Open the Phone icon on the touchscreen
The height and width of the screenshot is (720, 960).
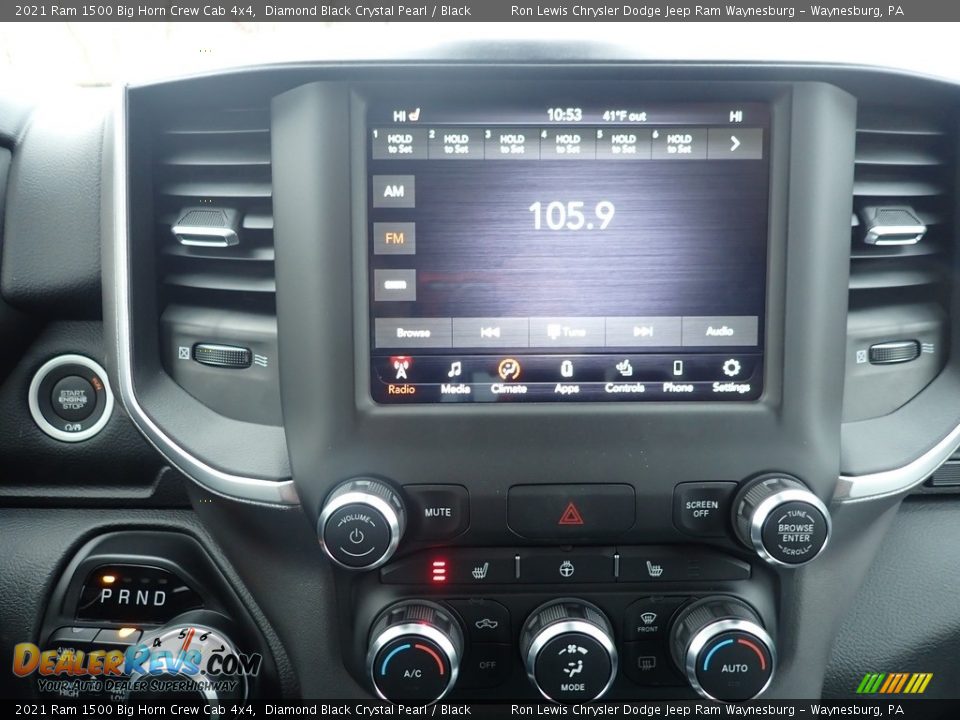pos(678,375)
